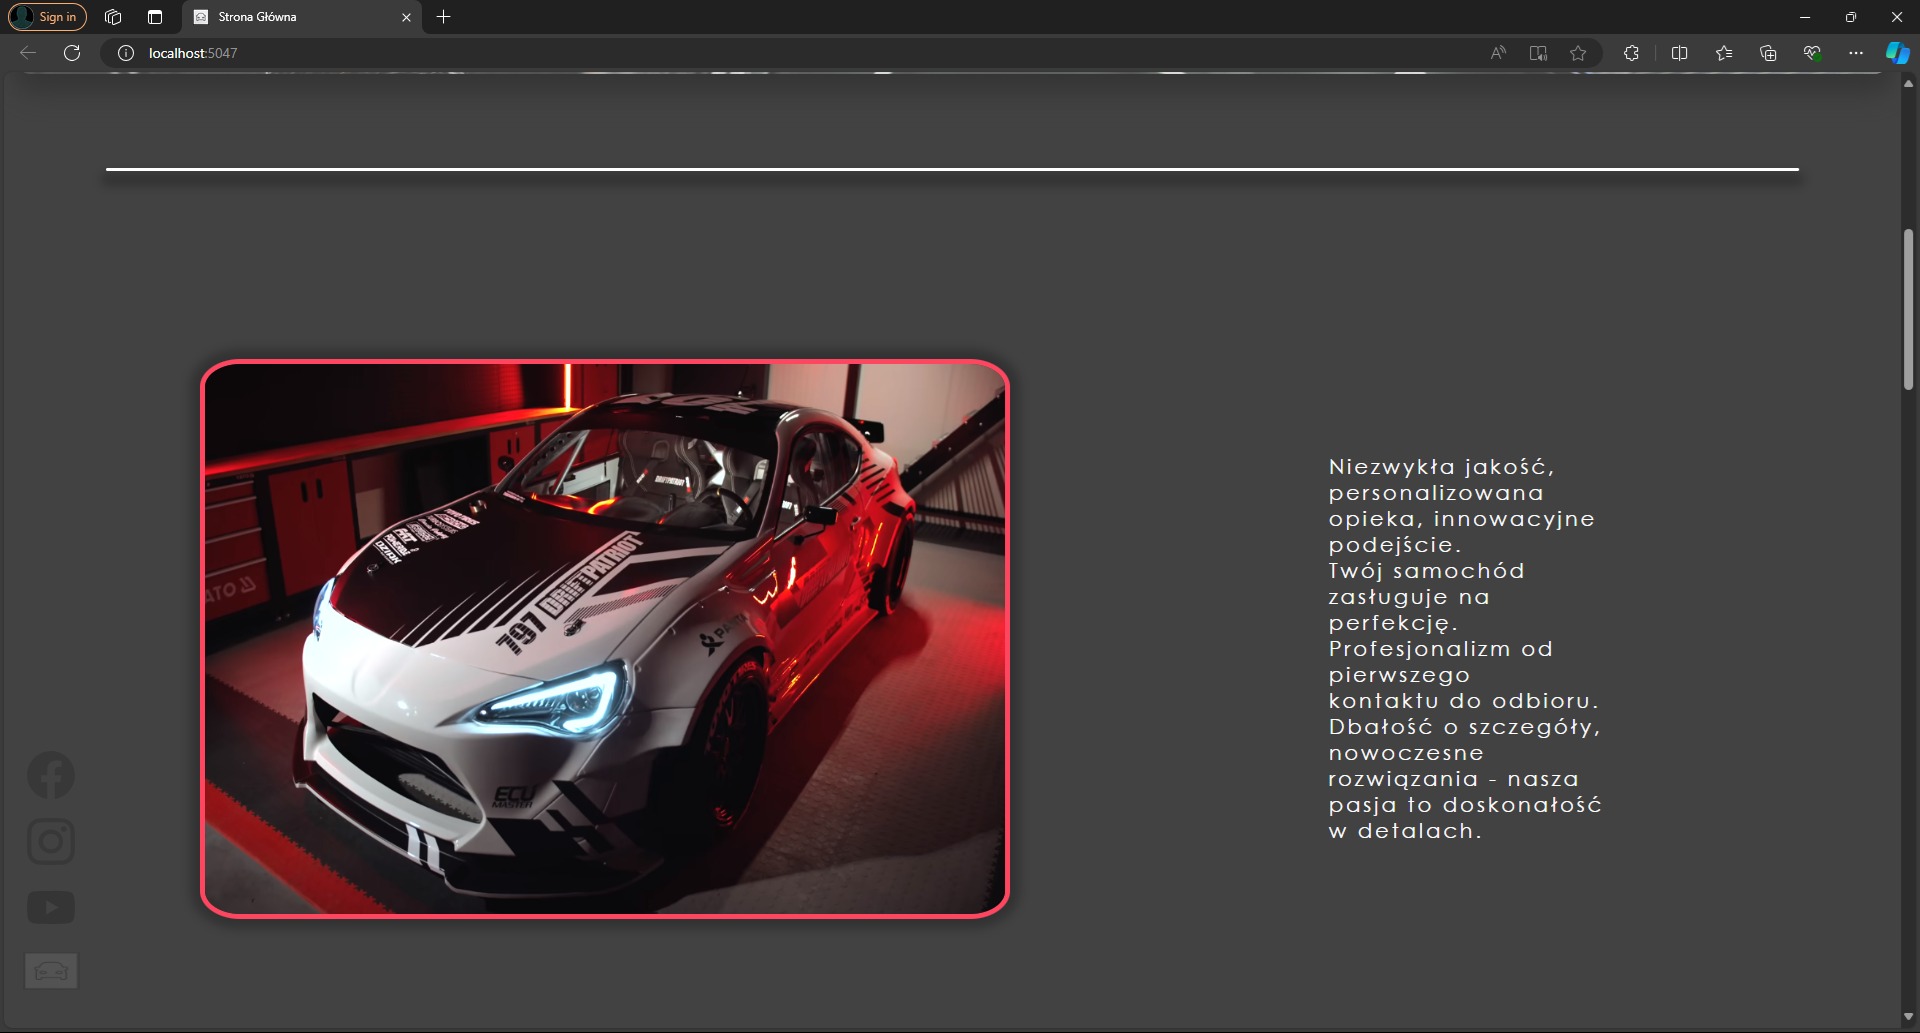The width and height of the screenshot is (1920, 1033).
Task: Click the car logo icon in sidebar
Action: (51, 971)
